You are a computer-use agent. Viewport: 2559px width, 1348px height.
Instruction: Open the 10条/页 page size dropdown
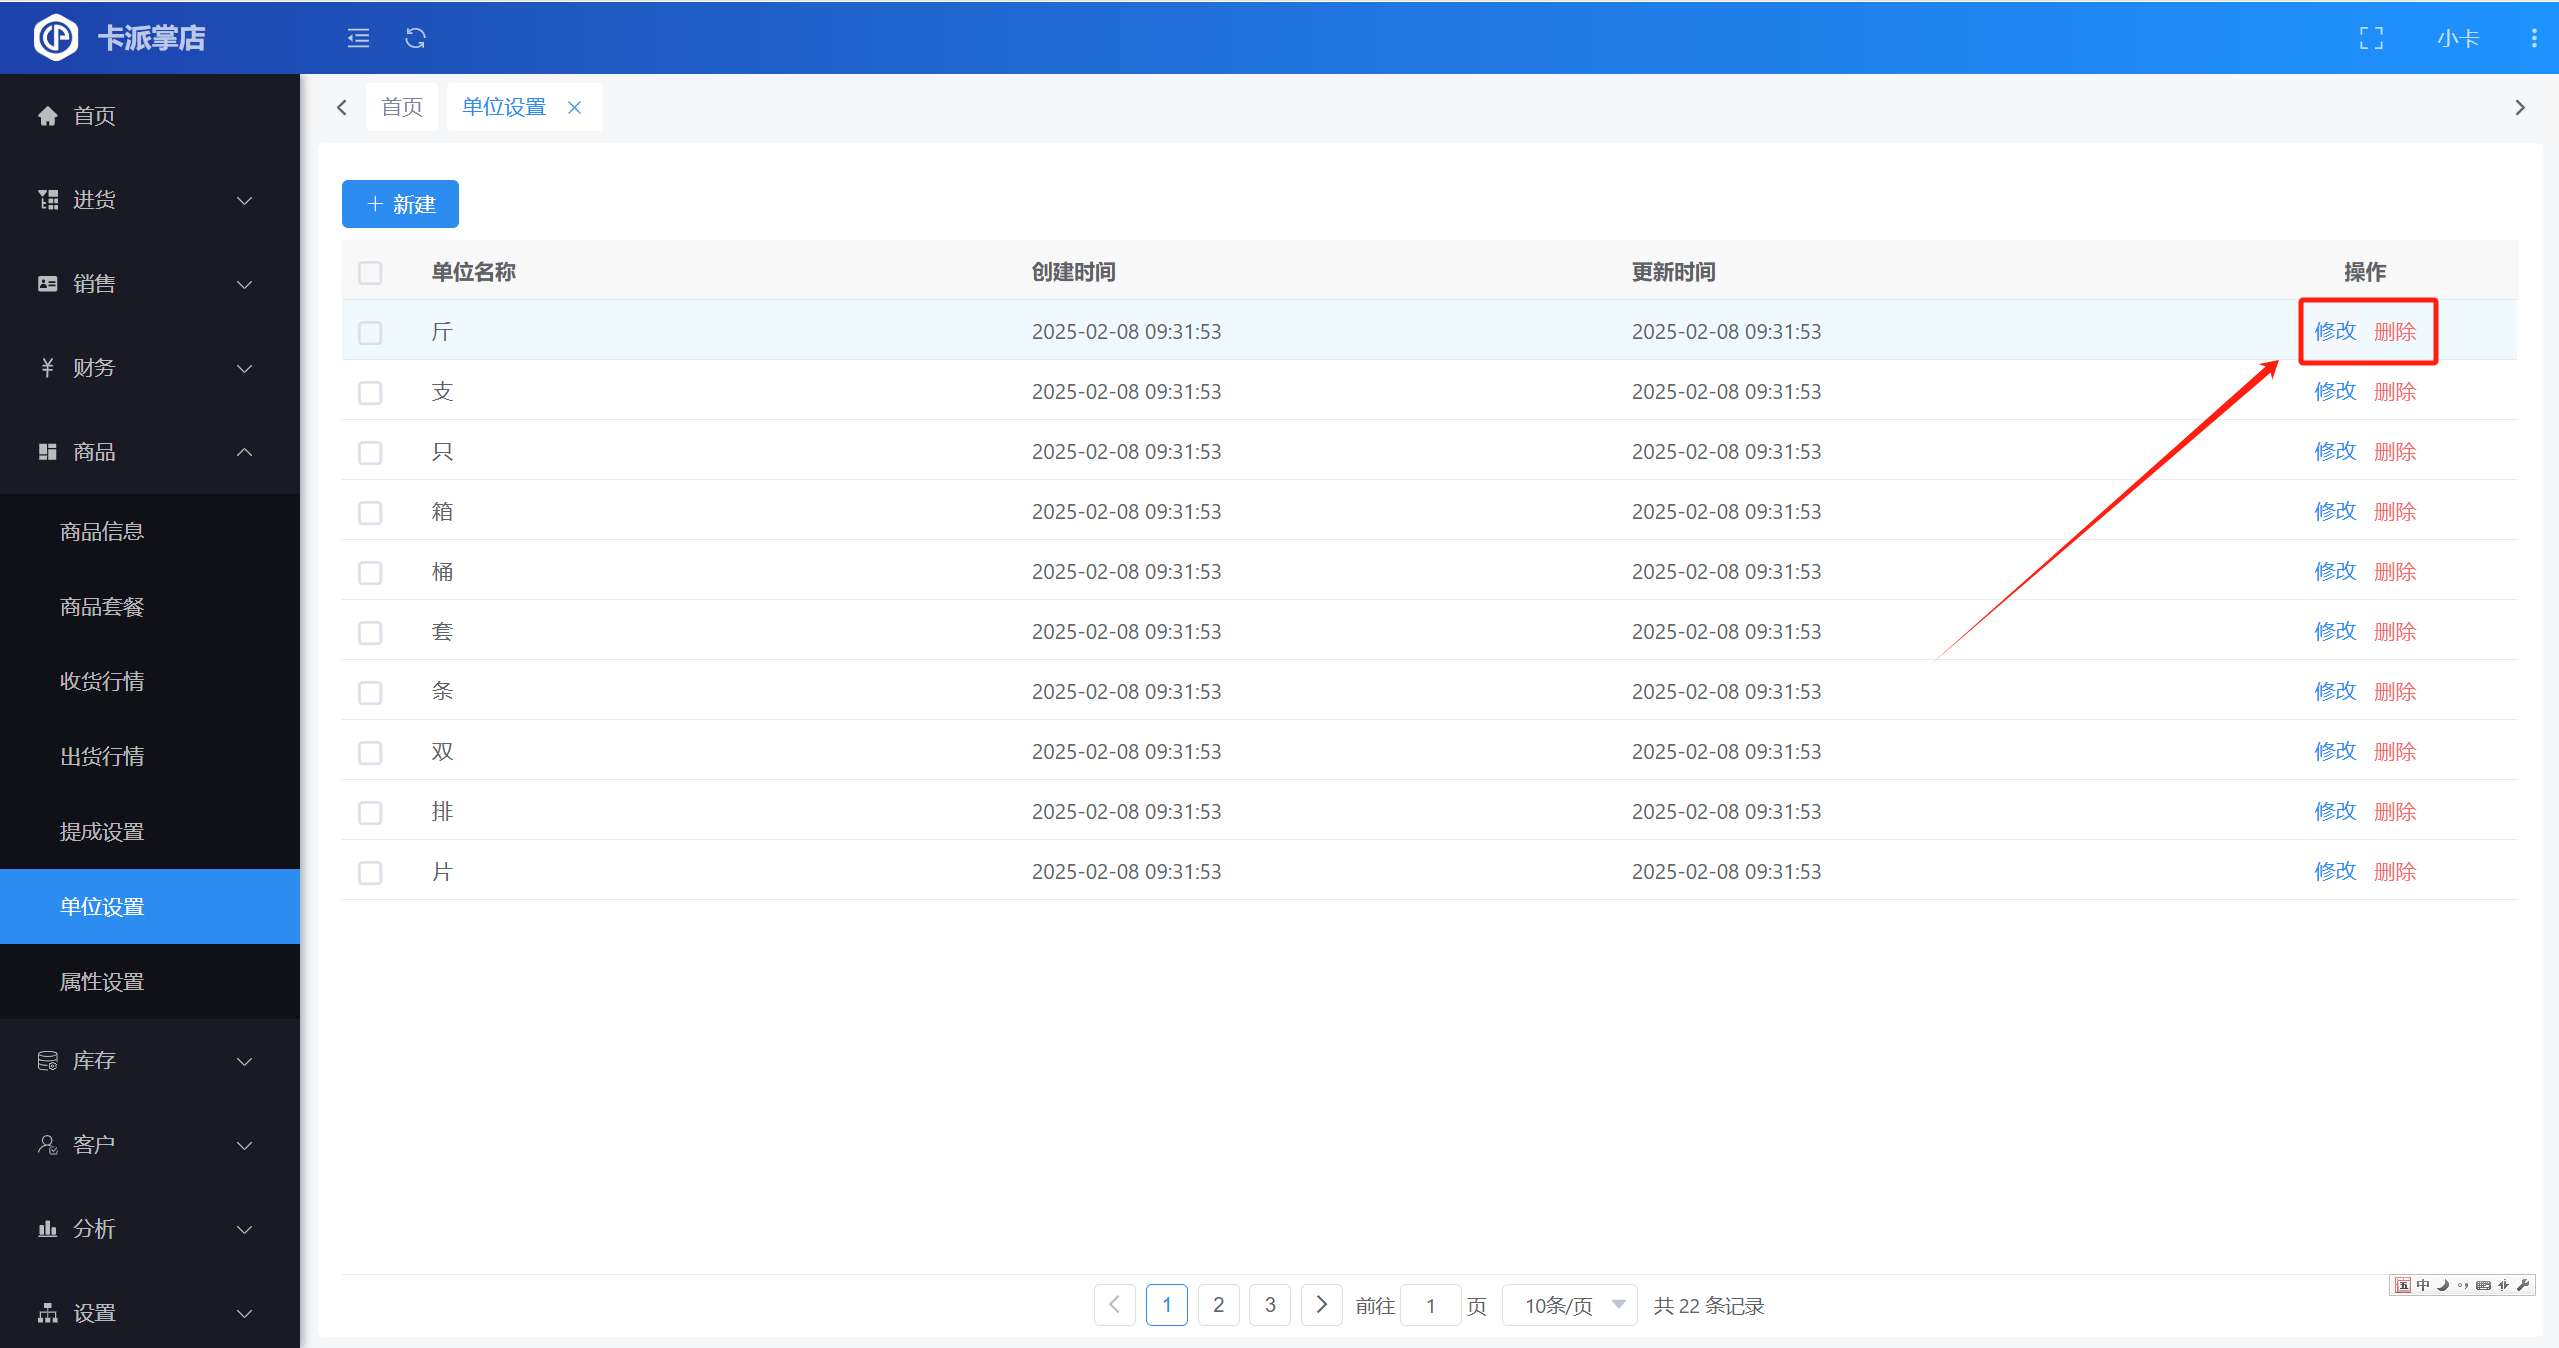point(1569,1305)
